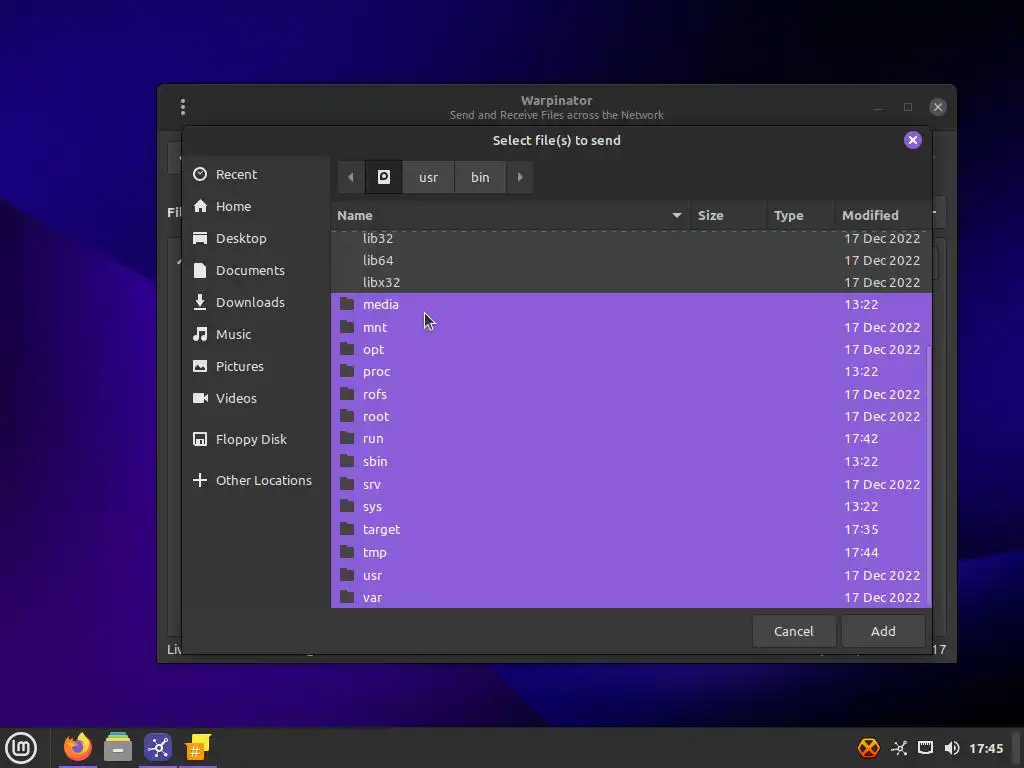Screen dimensions: 1024x768
Task: Click the root filesystem disk icon in path bar
Action: (384, 177)
